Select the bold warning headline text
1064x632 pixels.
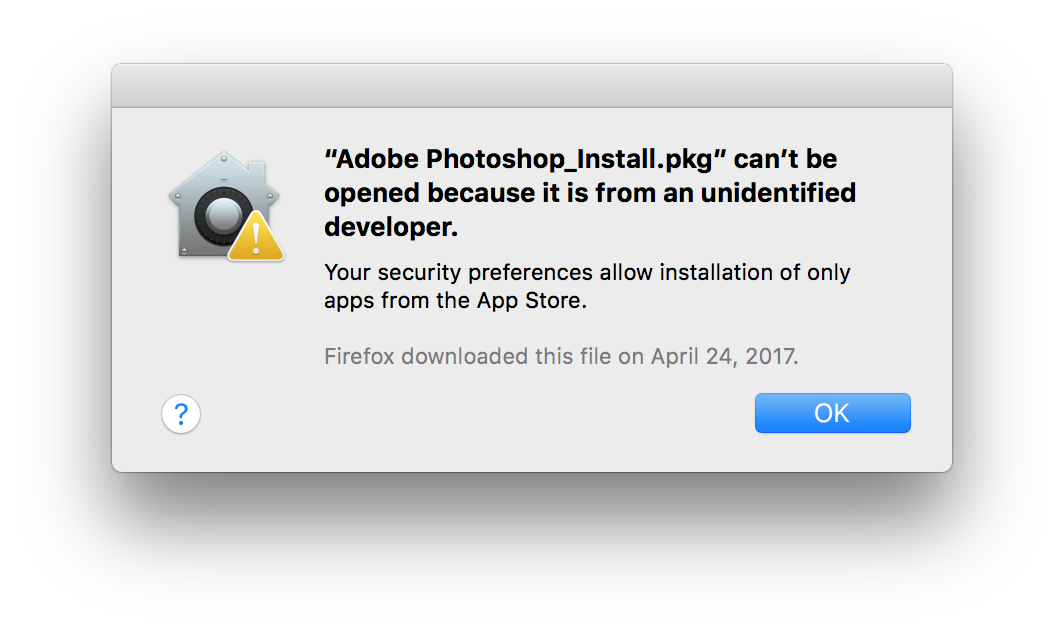tap(589, 192)
